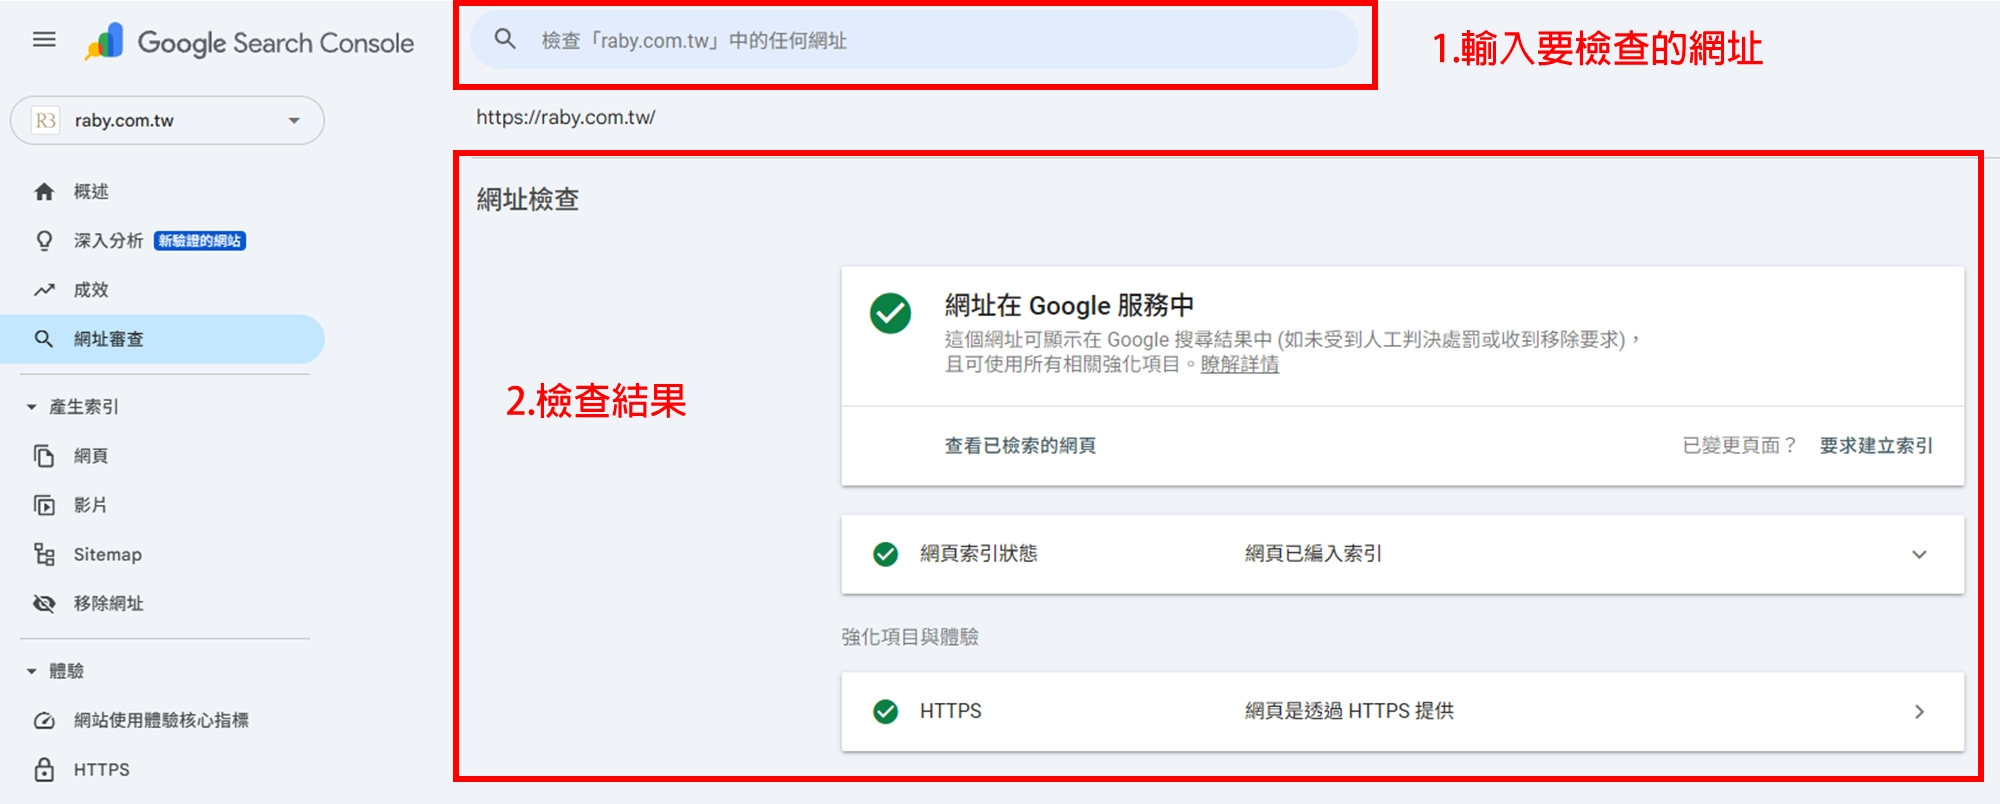
Task: Click the 已變更頁面？ text
Action: click(1740, 445)
